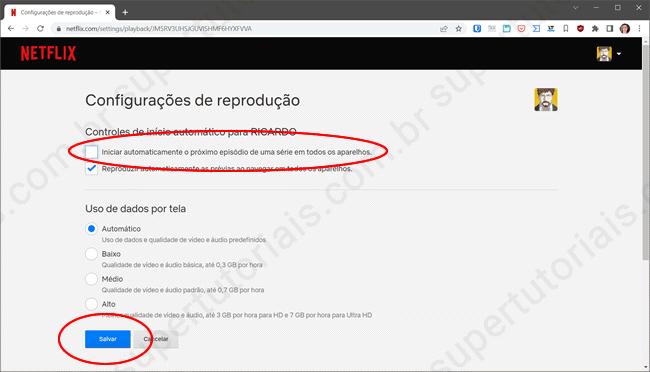Viewport: 650px width, 372px height.
Task: Open the bookmark-ribbon extension icon
Action: tap(566, 29)
